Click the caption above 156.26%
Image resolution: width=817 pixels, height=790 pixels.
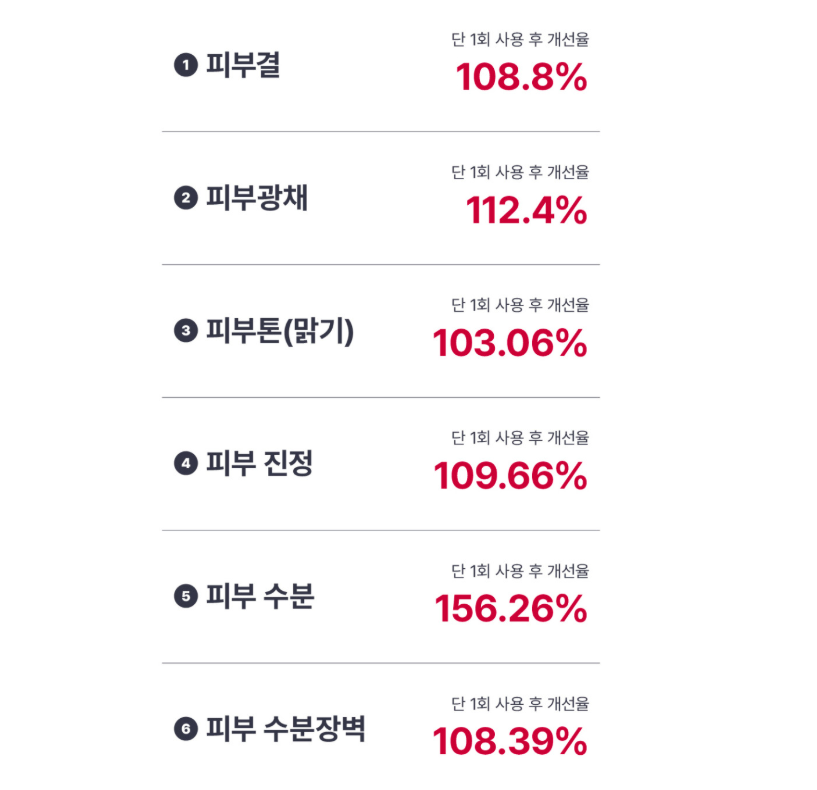pyautogui.click(x=520, y=571)
